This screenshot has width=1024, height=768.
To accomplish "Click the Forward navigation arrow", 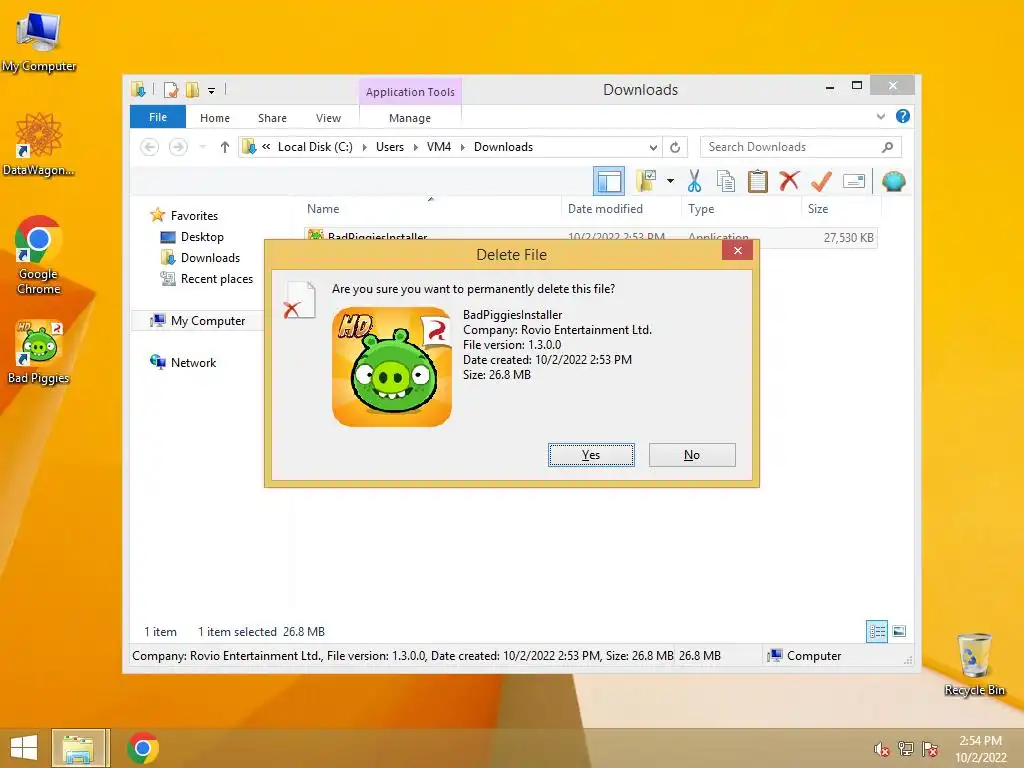I will click(x=178, y=147).
